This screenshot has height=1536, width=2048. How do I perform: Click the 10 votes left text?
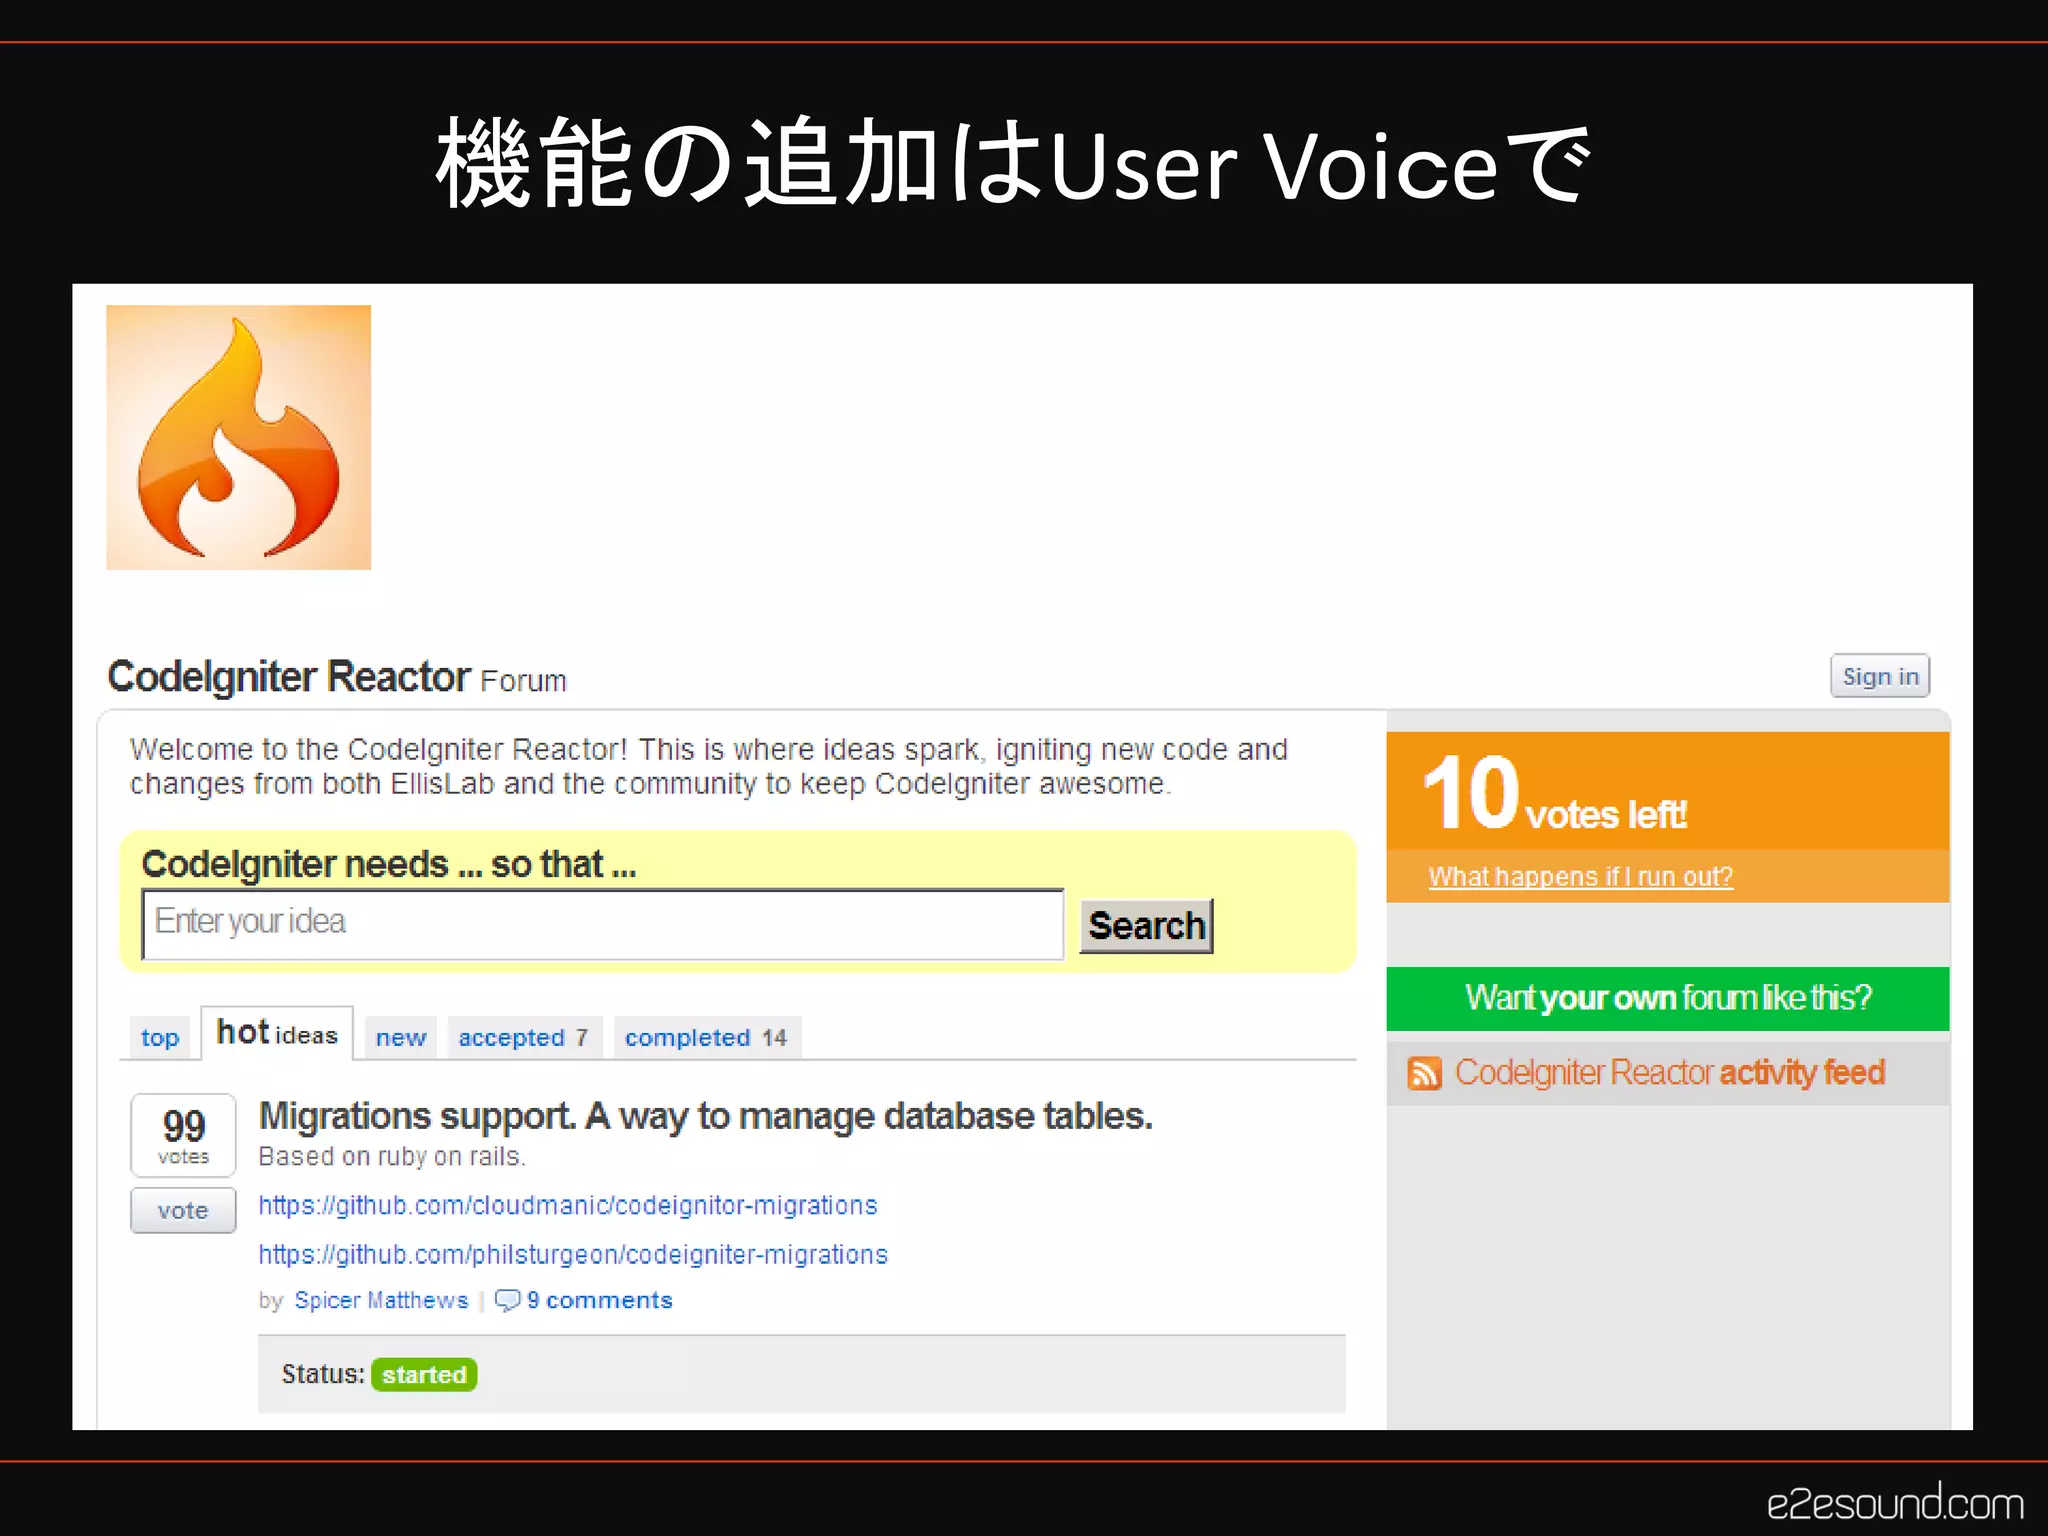coord(1555,795)
